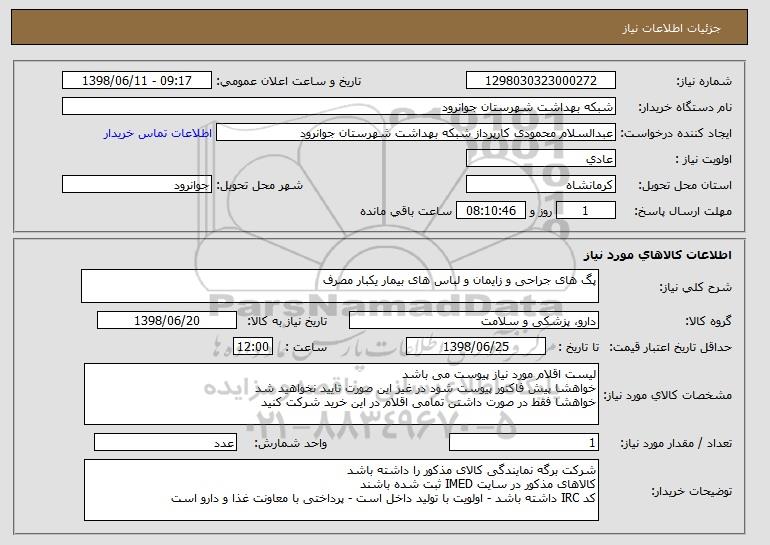Select the remaining days field showing 1
770x545 pixels.
pos(585,211)
